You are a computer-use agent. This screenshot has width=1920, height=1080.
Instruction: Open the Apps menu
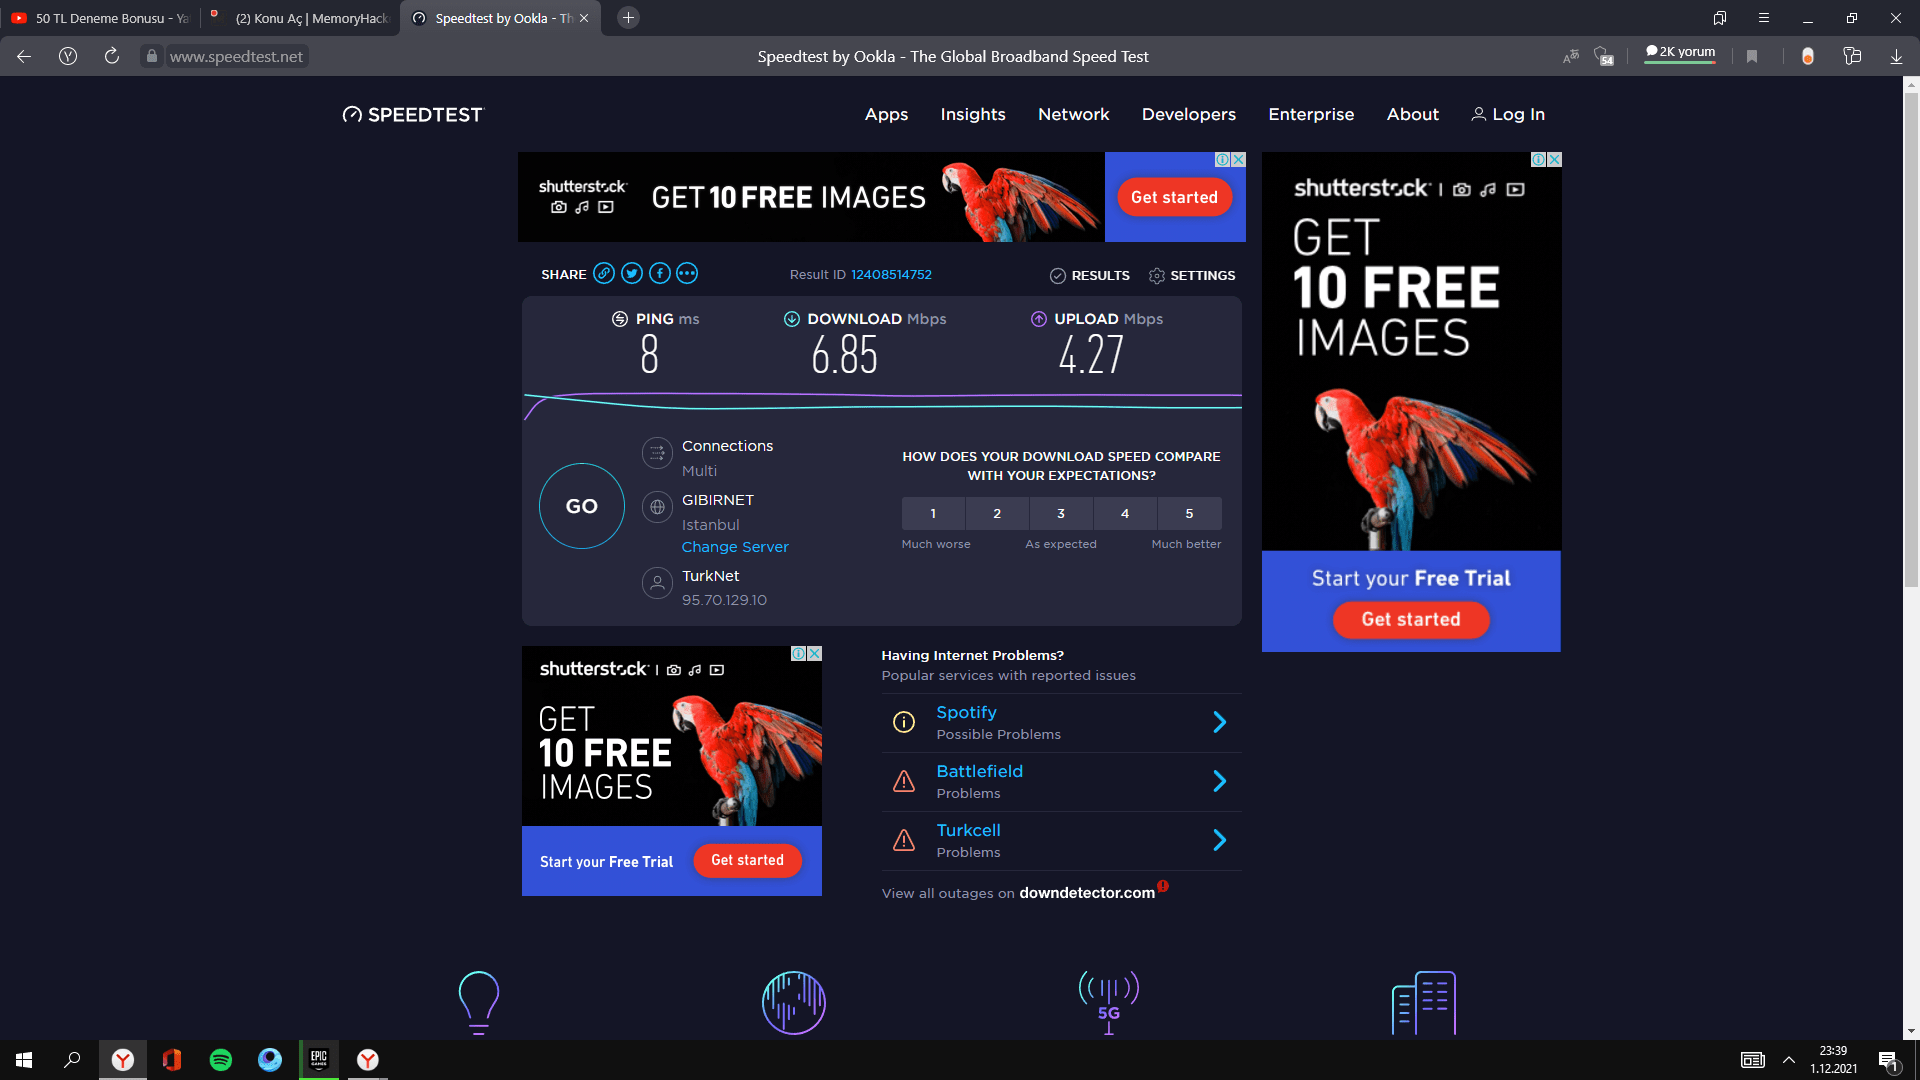(x=886, y=115)
